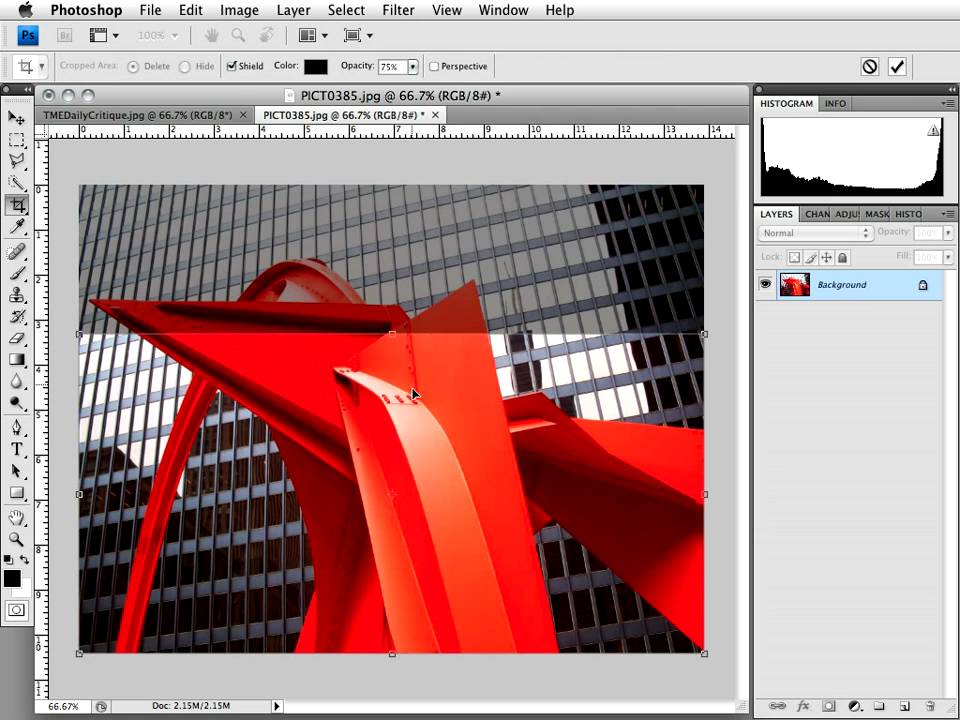The image size is (960, 720).
Task: Click the histogram cached data warning icon
Action: tap(932, 130)
